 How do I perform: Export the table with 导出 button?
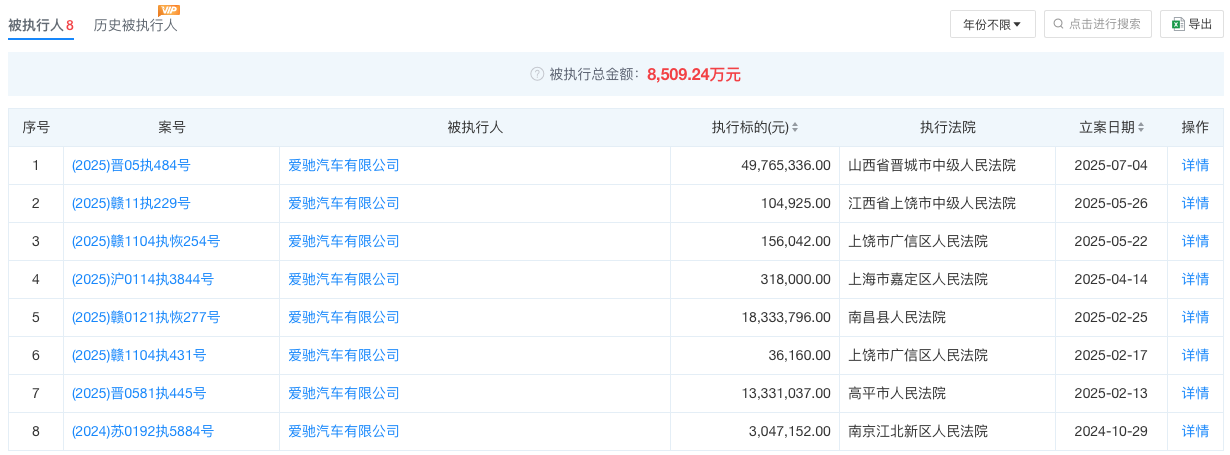pos(1192,24)
